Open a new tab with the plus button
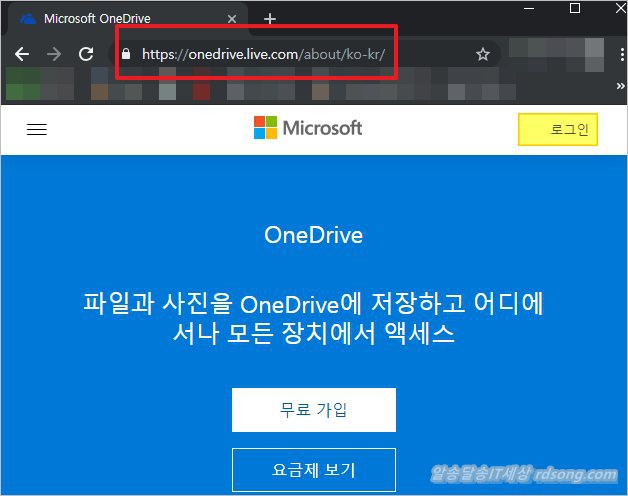 coord(269,19)
